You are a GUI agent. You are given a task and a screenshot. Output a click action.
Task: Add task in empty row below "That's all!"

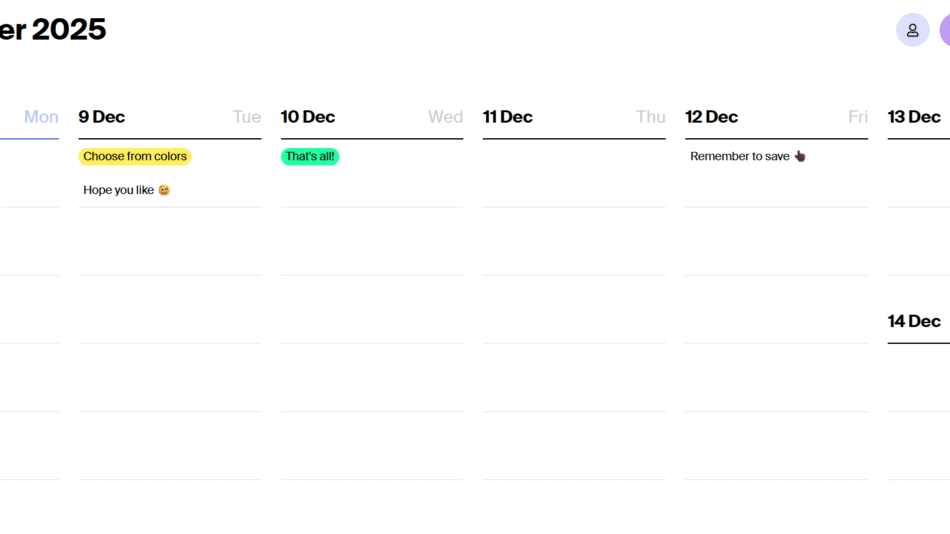[372, 190]
